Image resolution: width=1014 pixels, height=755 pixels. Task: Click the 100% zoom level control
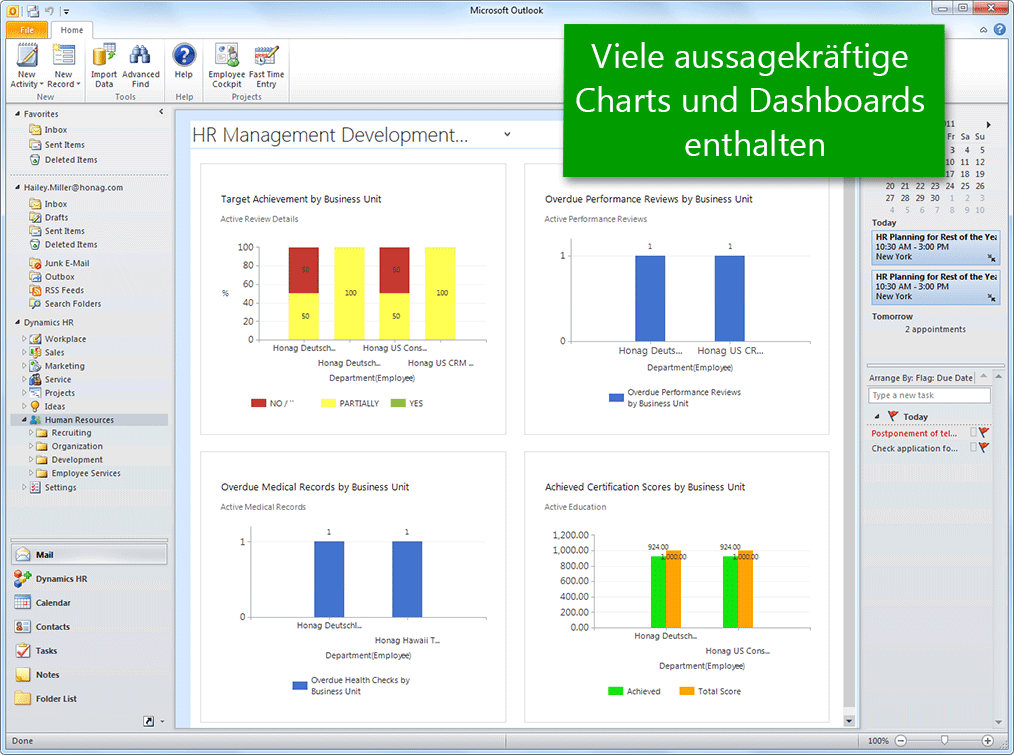pyautogui.click(x=878, y=740)
